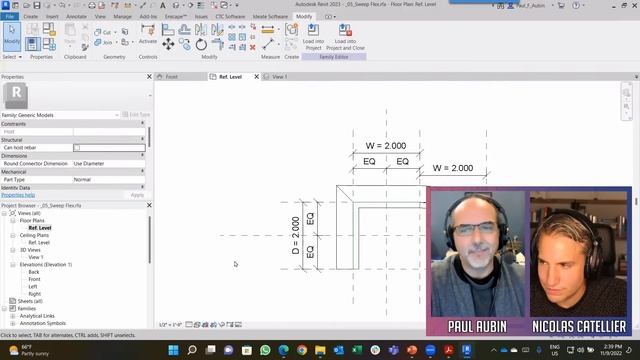Open Google Chrome from the taskbar
This screenshot has width=640, height=360.
tap(302, 350)
